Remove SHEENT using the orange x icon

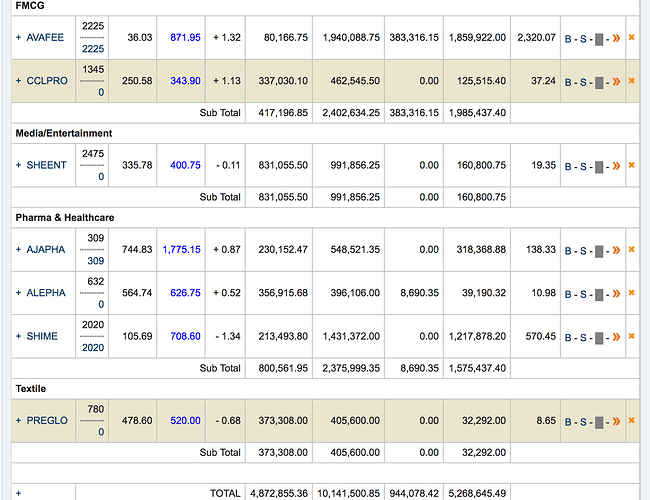coord(631,165)
